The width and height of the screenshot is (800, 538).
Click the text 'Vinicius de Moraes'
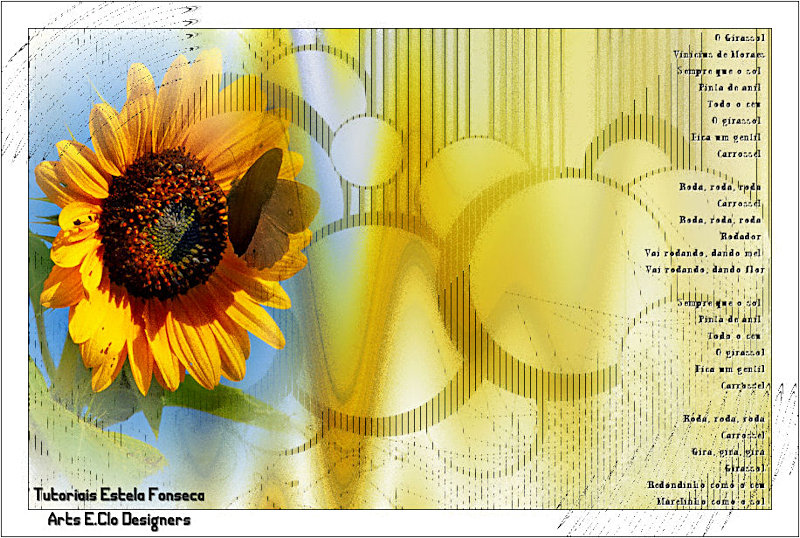718,54
